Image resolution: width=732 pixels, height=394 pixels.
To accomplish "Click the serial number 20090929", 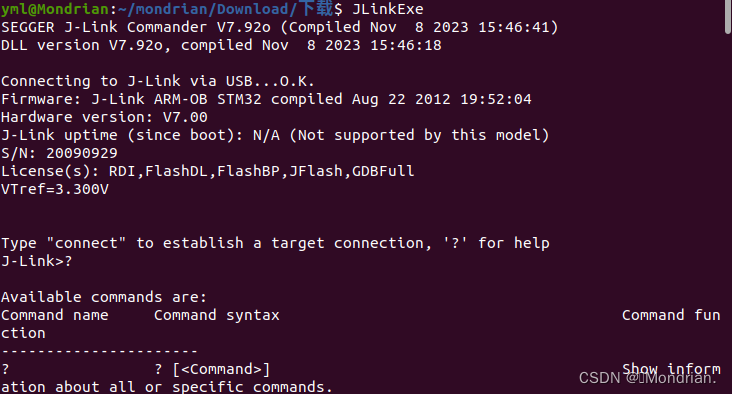I will tap(82, 153).
